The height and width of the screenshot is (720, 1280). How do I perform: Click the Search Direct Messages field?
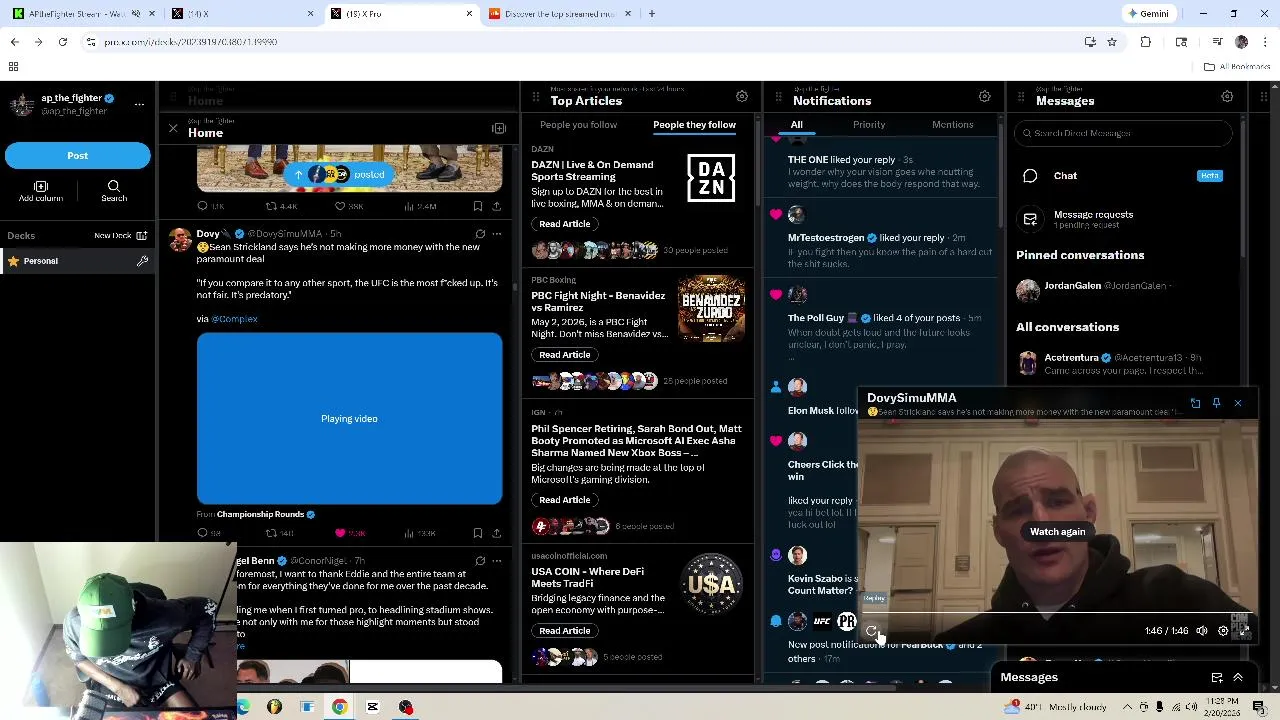click(1124, 133)
